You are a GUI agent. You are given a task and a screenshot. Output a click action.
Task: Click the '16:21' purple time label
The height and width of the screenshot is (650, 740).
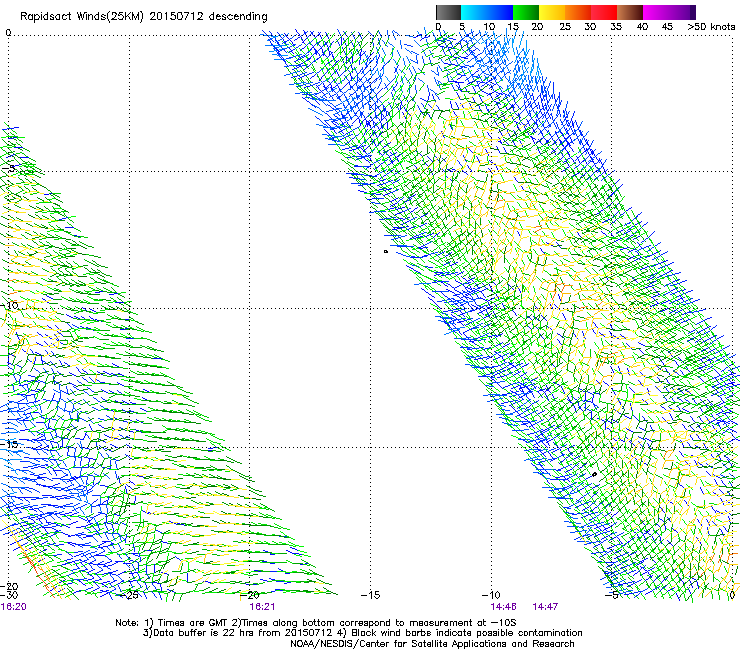click(262, 607)
